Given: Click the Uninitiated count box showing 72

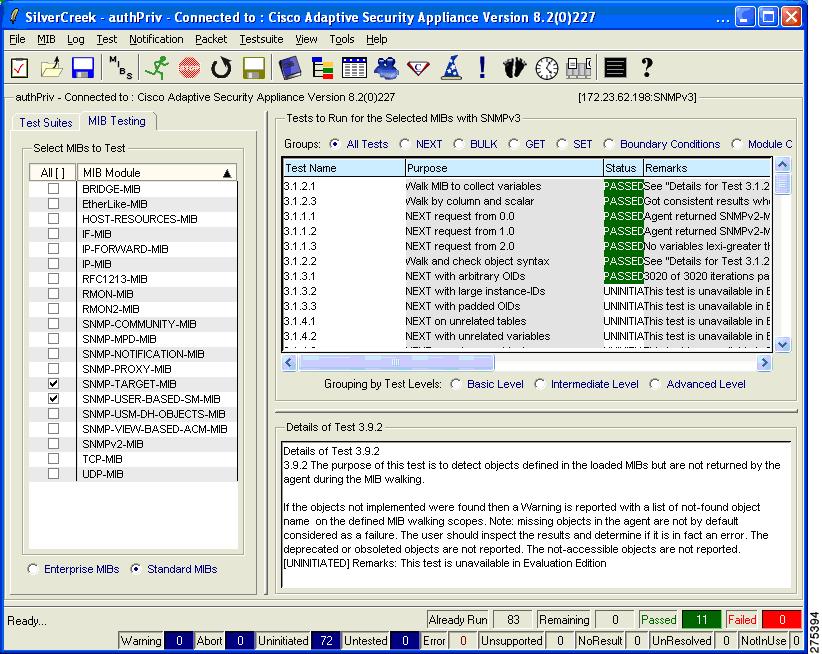Looking at the screenshot, I should point(326,641).
